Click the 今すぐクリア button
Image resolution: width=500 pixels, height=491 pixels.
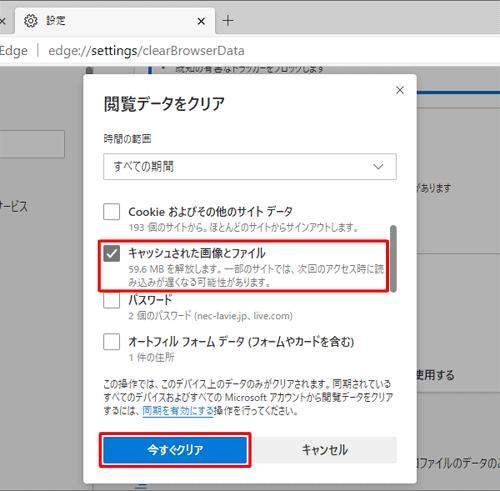click(175, 450)
